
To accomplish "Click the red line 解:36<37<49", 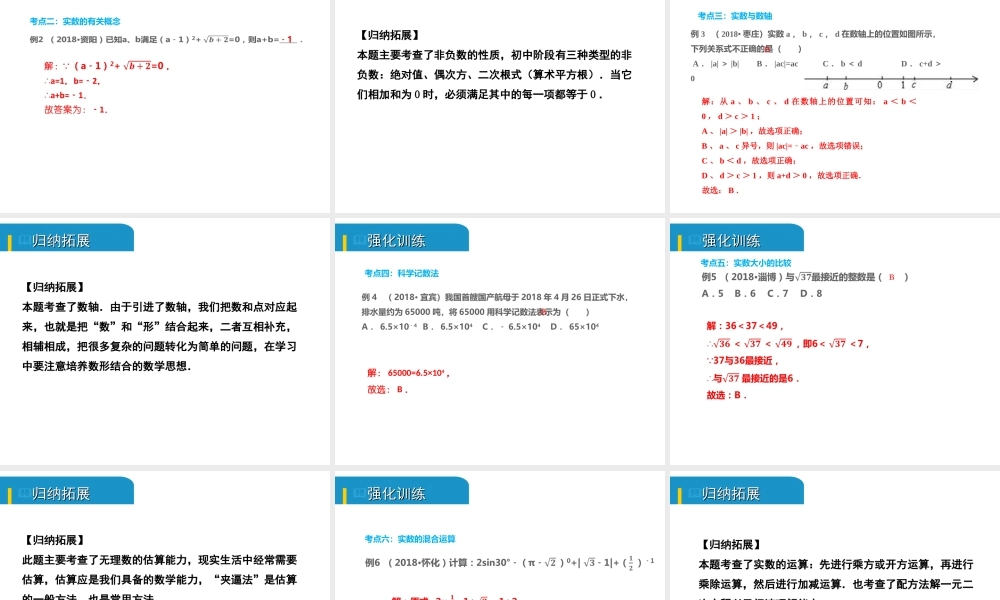I will pos(745,326).
